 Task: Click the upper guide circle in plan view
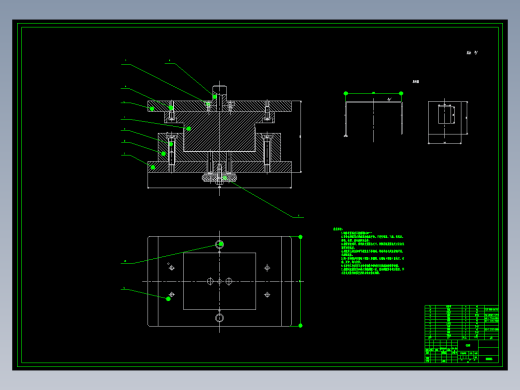[x=219, y=244]
